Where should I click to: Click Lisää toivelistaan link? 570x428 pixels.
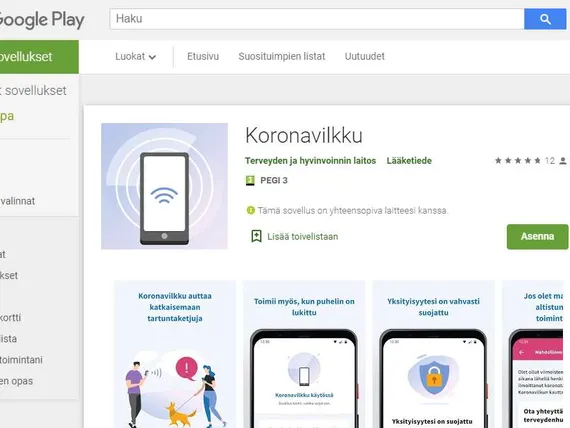302,237
